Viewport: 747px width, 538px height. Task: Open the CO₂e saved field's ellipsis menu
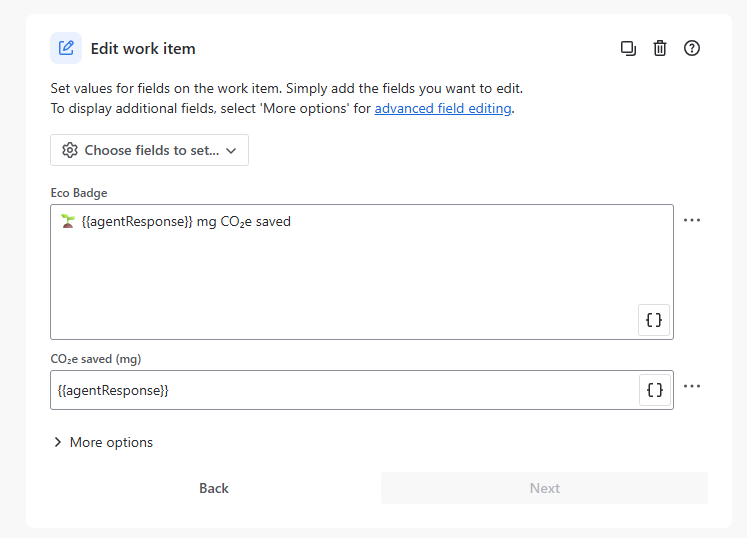692,386
